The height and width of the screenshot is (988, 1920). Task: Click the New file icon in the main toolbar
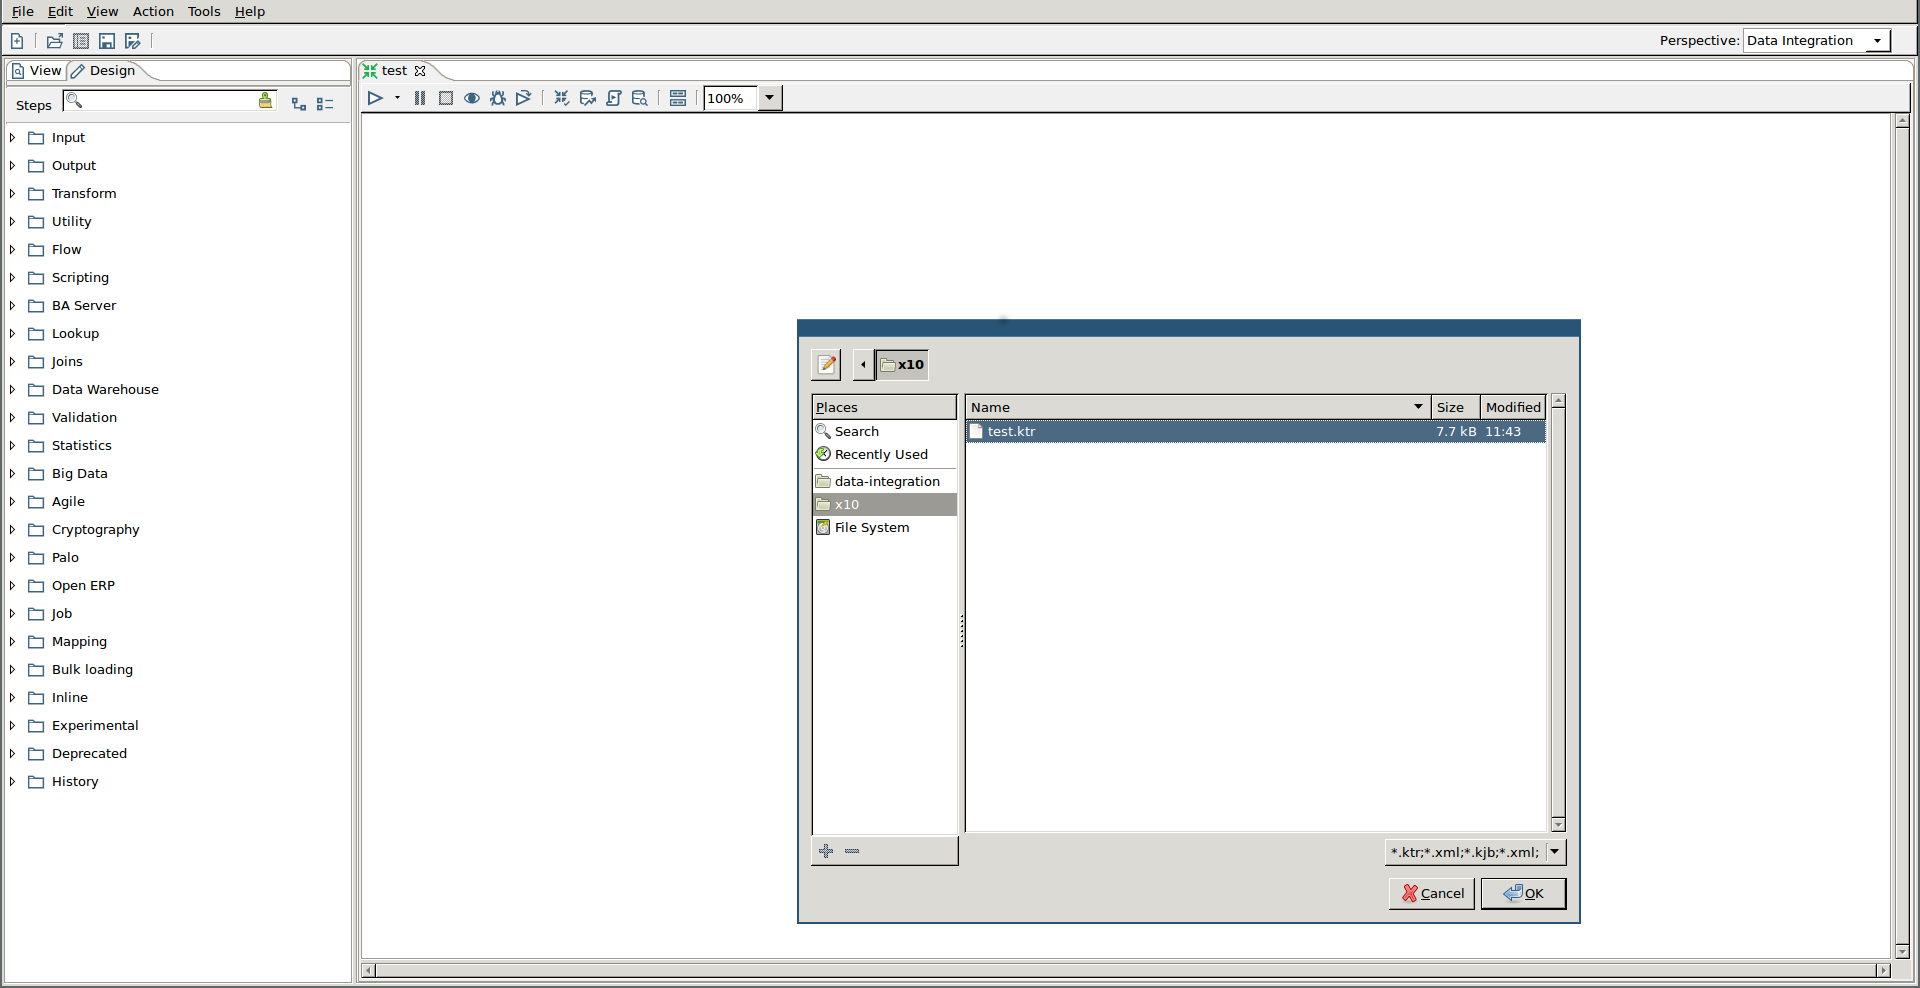pyautogui.click(x=17, y=41)
